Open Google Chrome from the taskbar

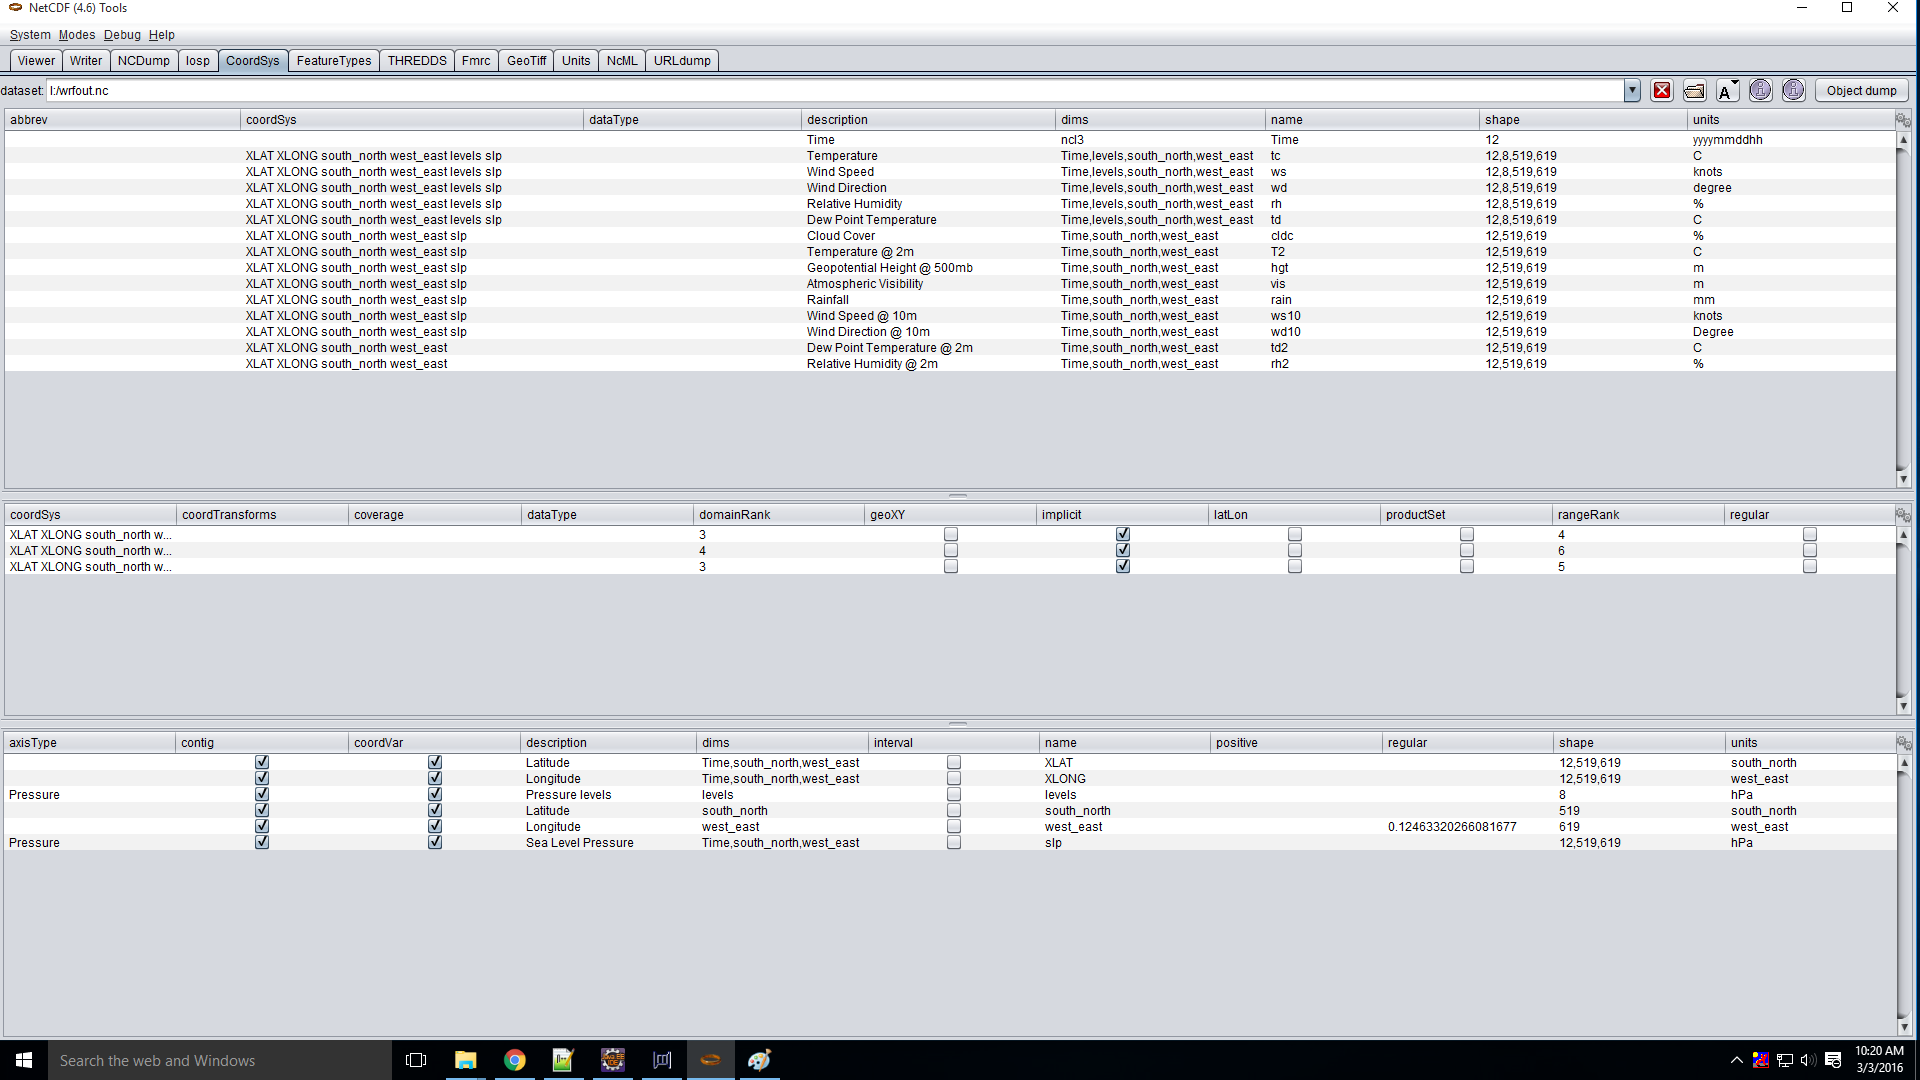coord(514,1060)
